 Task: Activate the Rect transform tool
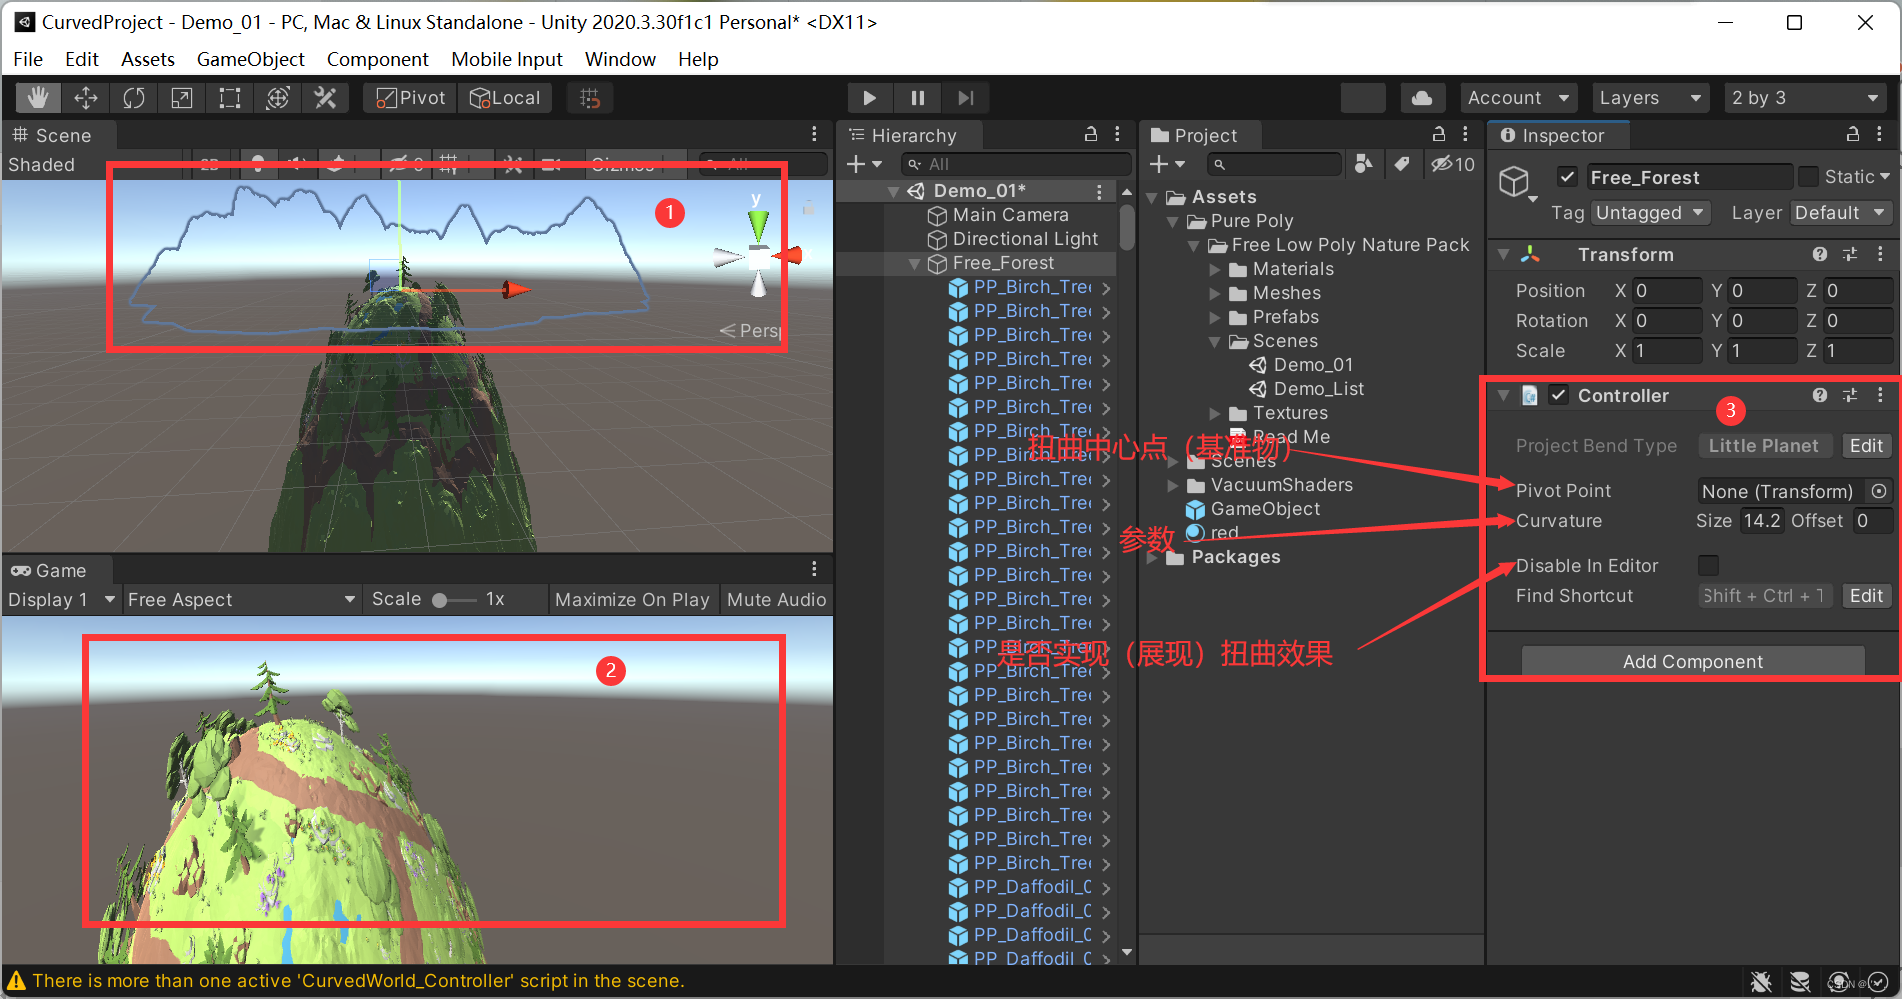pyautogui.click(x=229, y=97)
